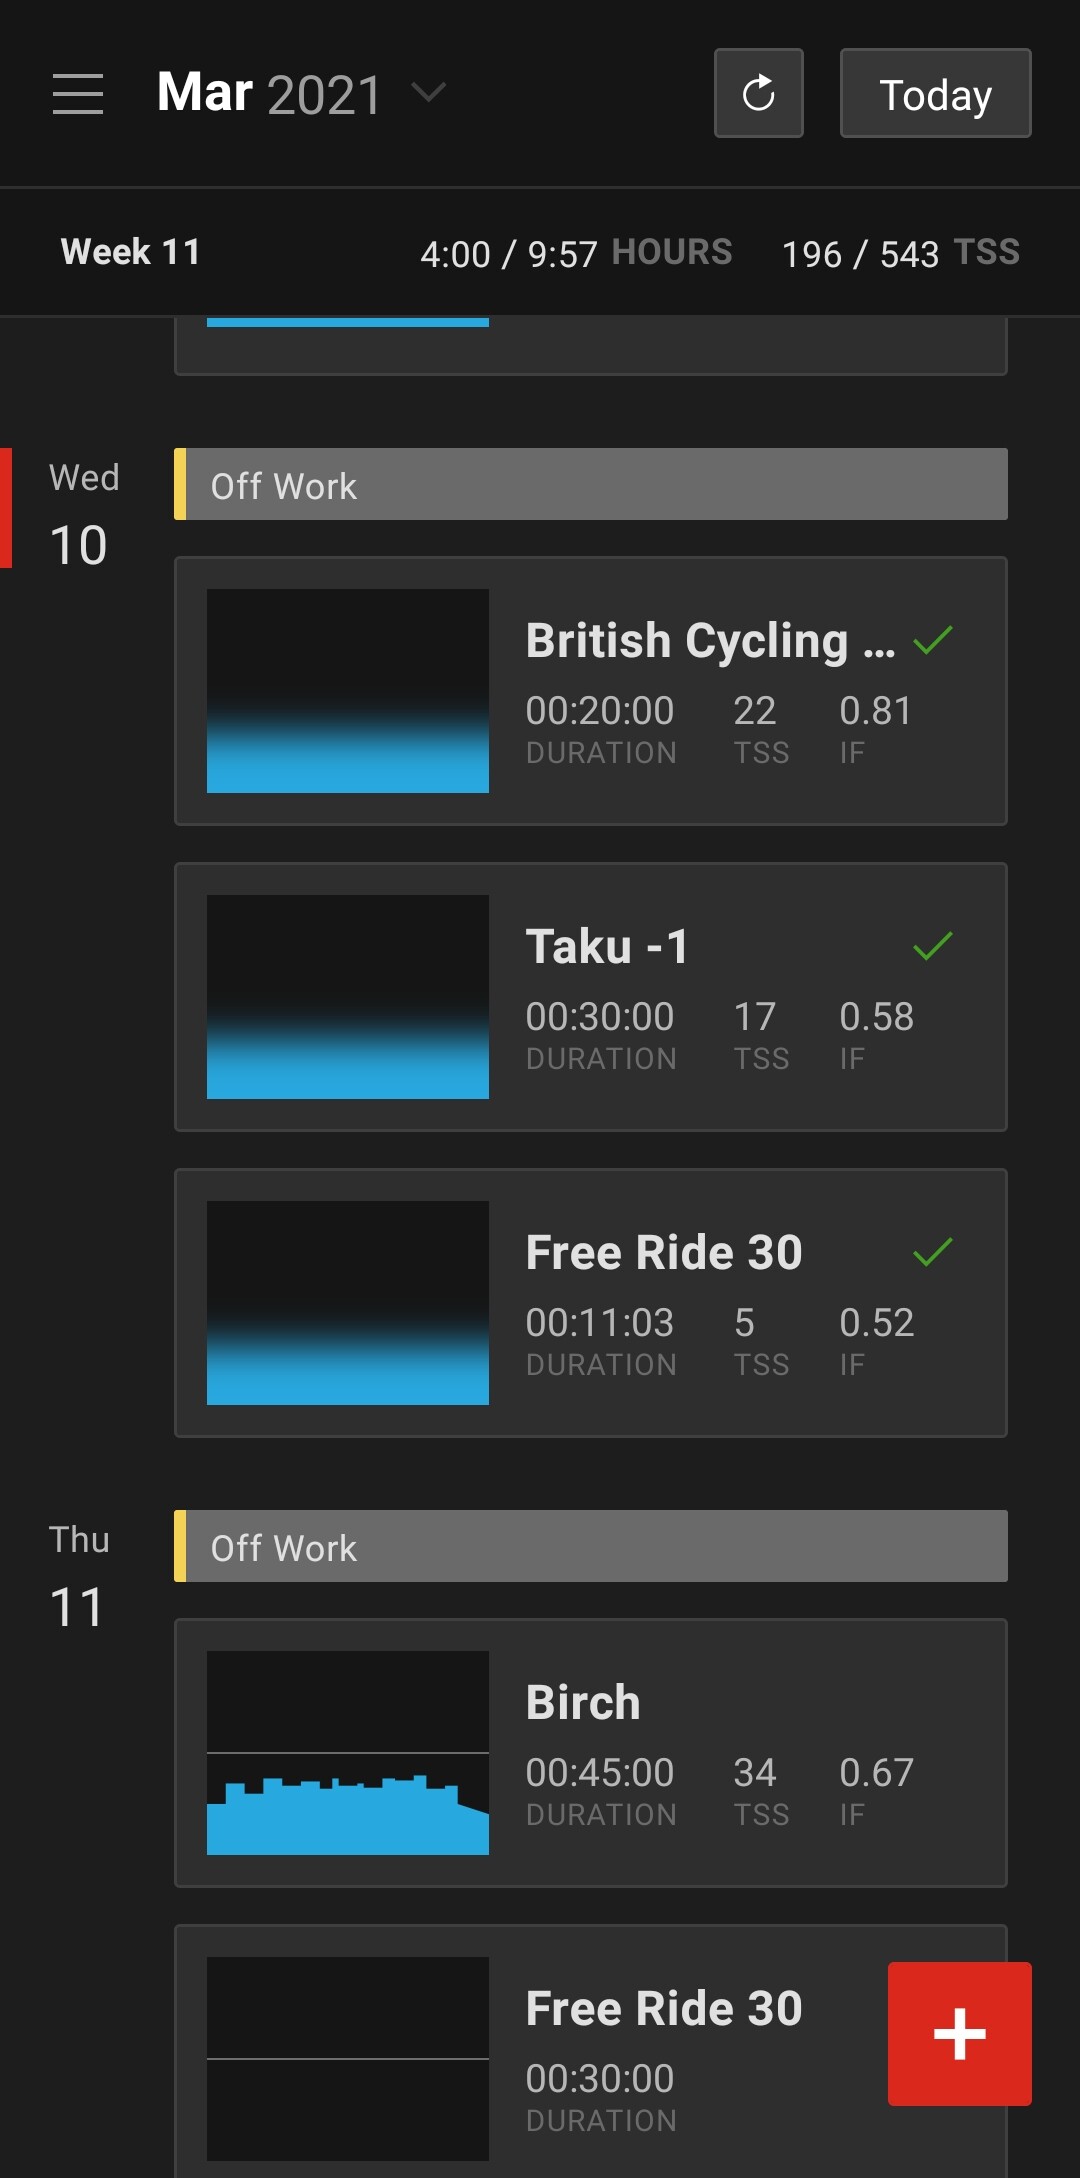This screenshot has width=1080, height=2178.
Task: Jump to Today in calendar
Action: point(935,93)
